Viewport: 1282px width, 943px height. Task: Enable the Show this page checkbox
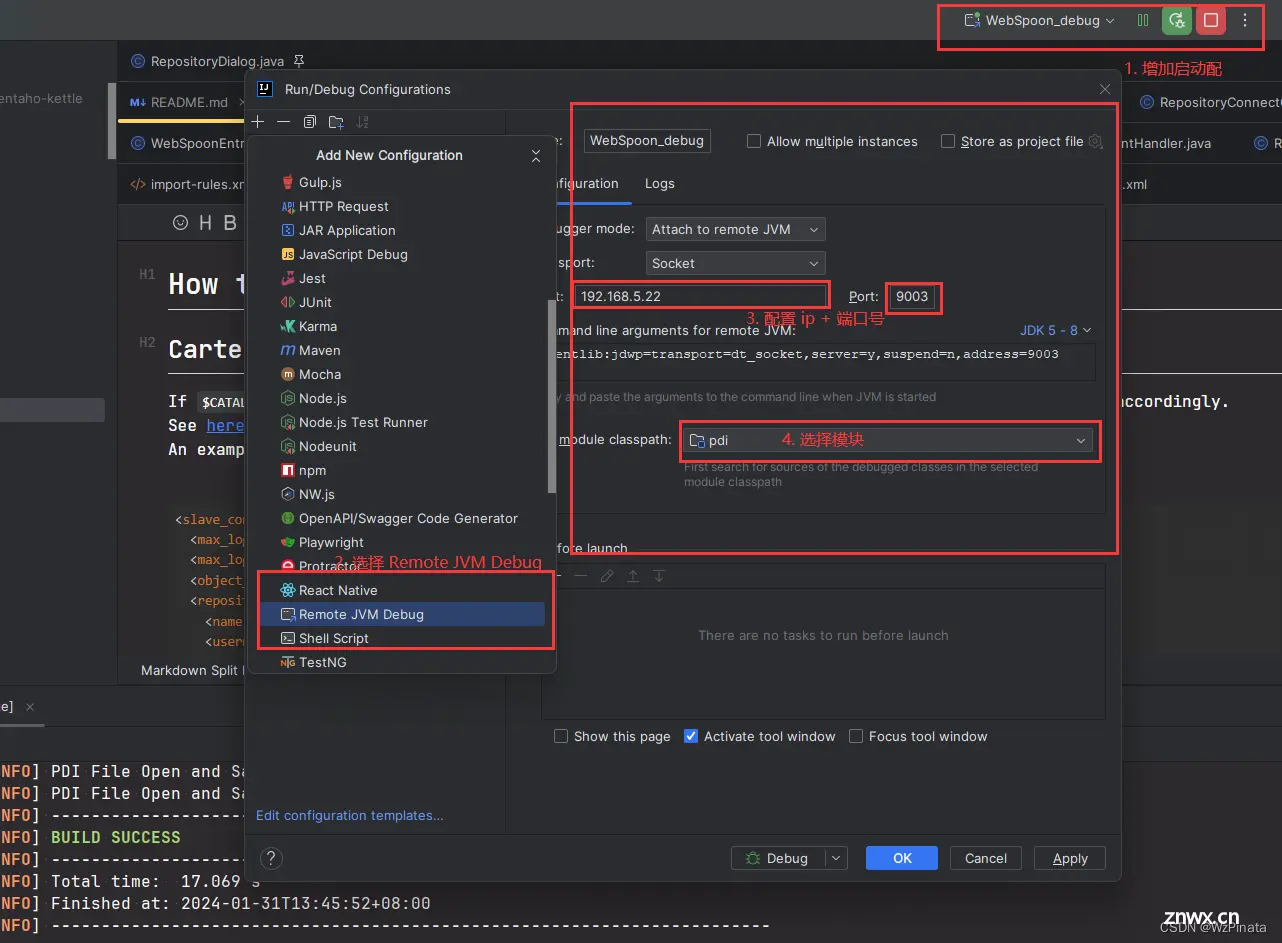(x=561, y=736)
